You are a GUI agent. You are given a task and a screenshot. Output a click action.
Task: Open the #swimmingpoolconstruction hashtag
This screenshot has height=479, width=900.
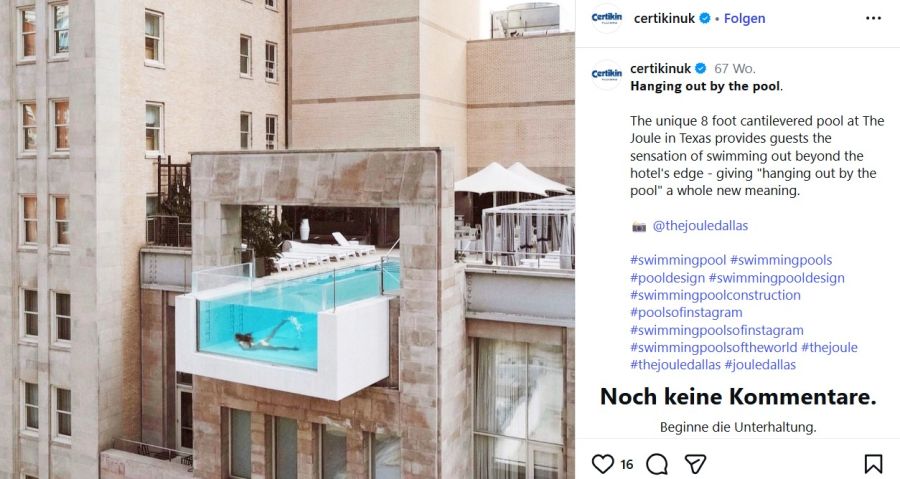click(715, 295)
